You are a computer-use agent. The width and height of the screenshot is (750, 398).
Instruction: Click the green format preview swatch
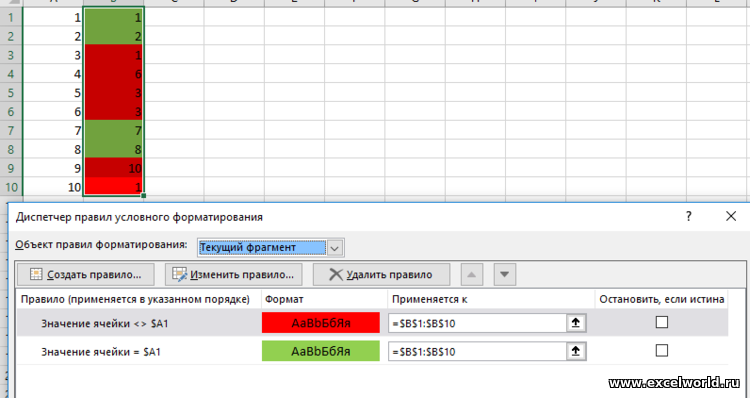(x=321, y=351)
